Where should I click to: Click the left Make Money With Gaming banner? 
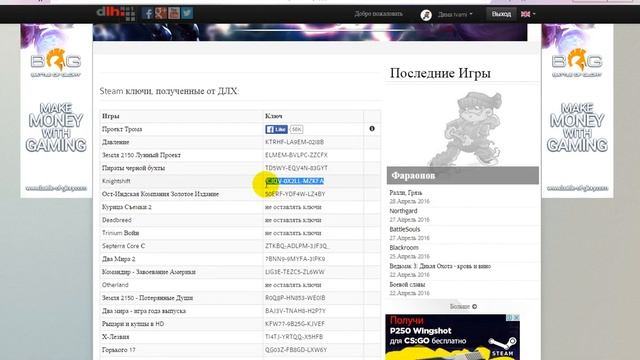[56, 111]
